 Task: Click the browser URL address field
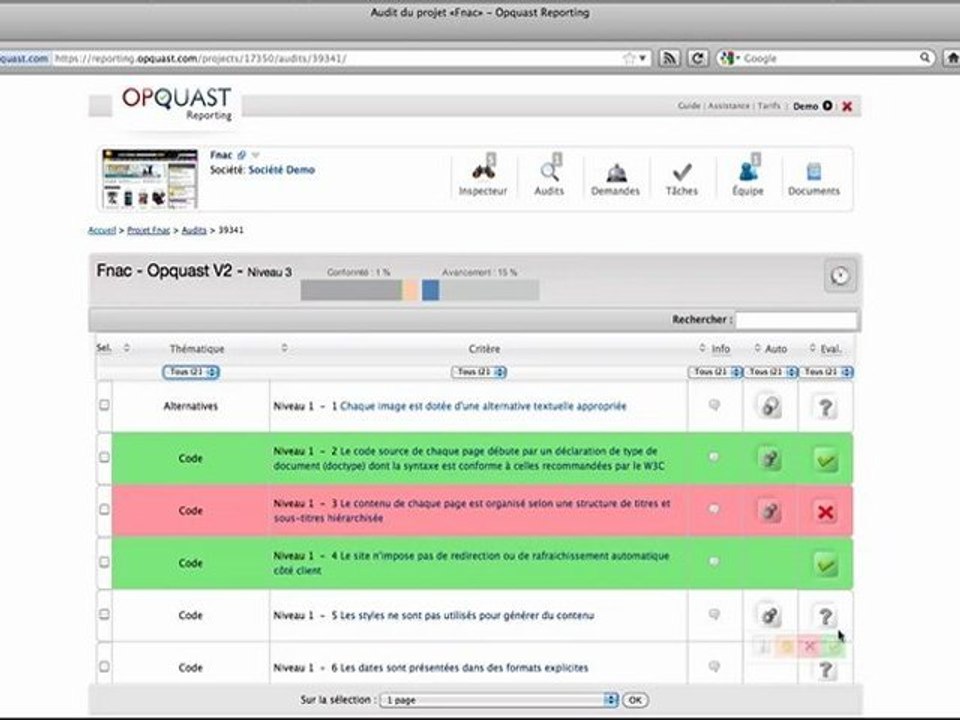point(337,58)
